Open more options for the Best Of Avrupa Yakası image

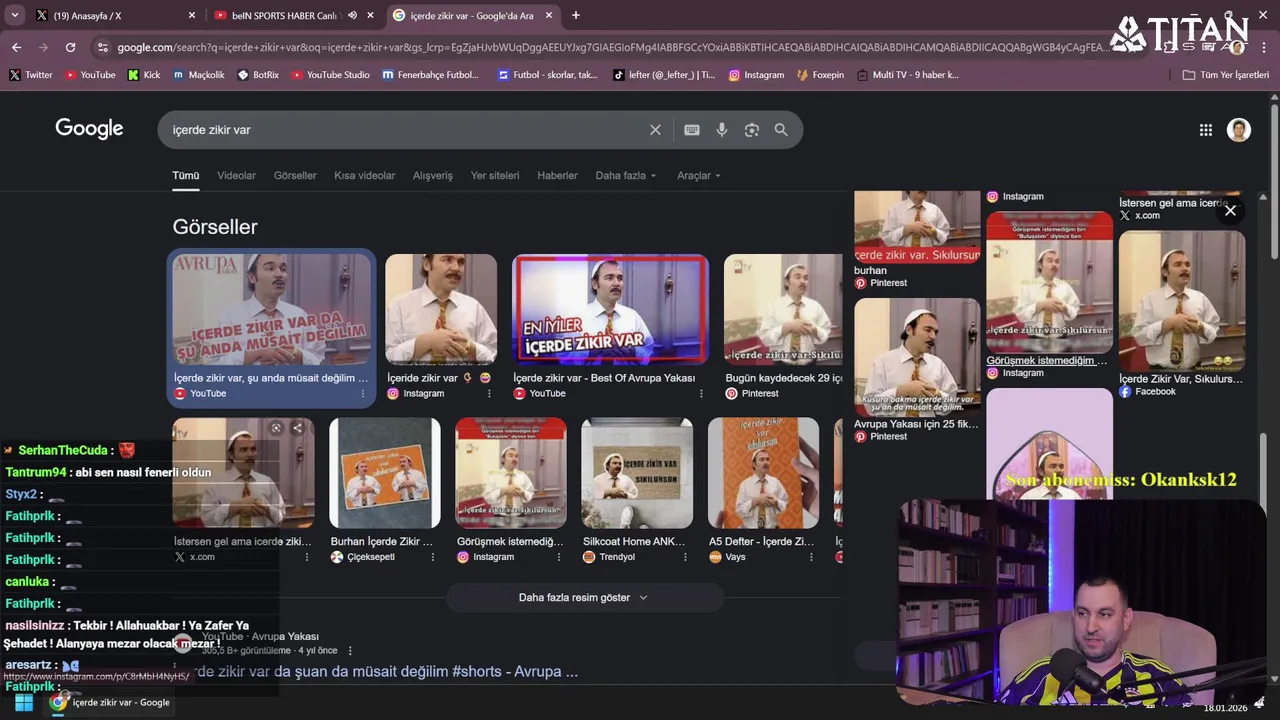pyautogui.click(x=700, y=394)
